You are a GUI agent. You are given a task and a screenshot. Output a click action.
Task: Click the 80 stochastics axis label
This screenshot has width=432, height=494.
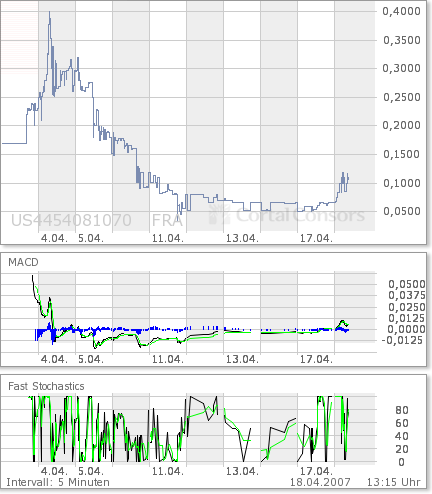pos(402,410)
